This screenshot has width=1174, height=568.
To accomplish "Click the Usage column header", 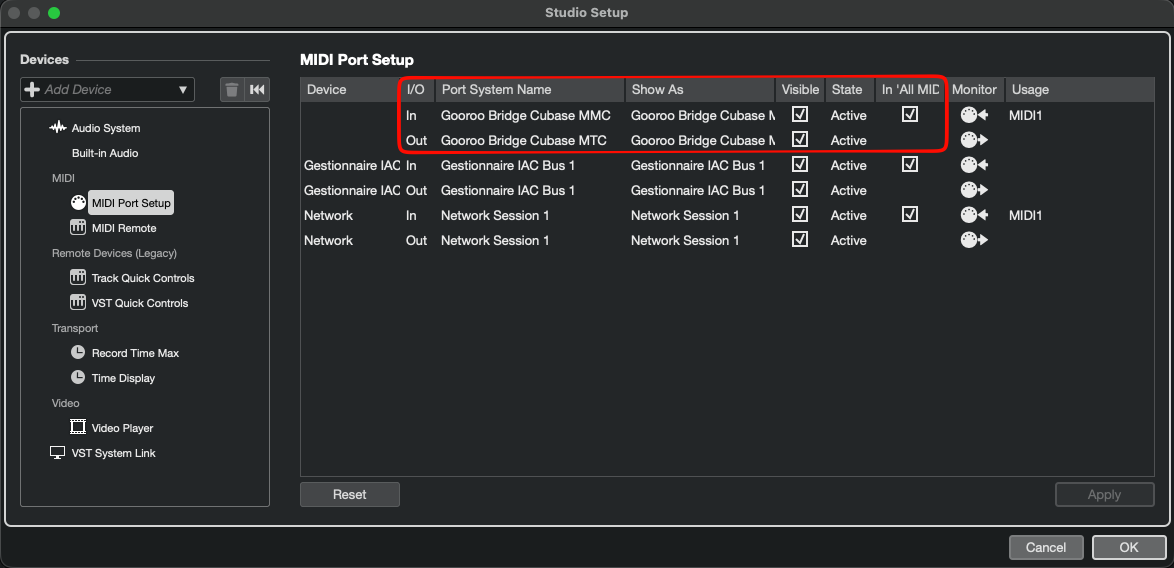I will (1080, 90).
